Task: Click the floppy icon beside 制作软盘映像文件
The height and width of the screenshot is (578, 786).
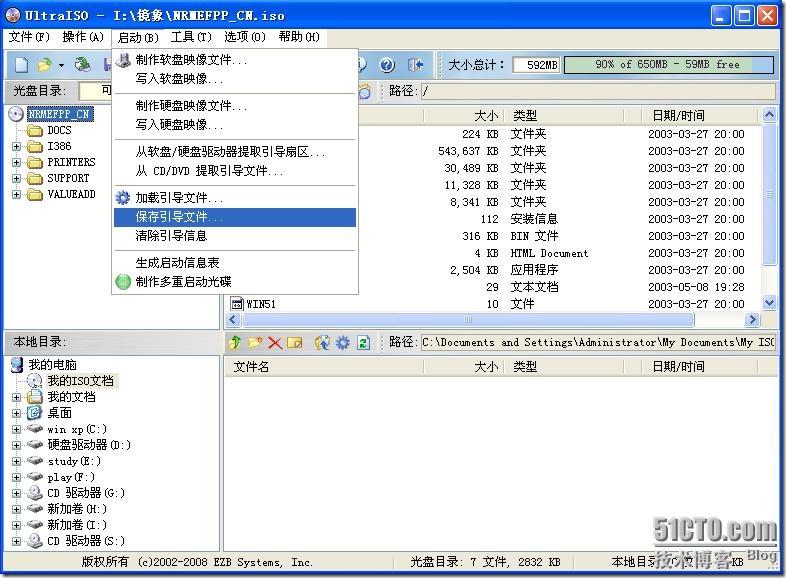Action: pos(123,60)
